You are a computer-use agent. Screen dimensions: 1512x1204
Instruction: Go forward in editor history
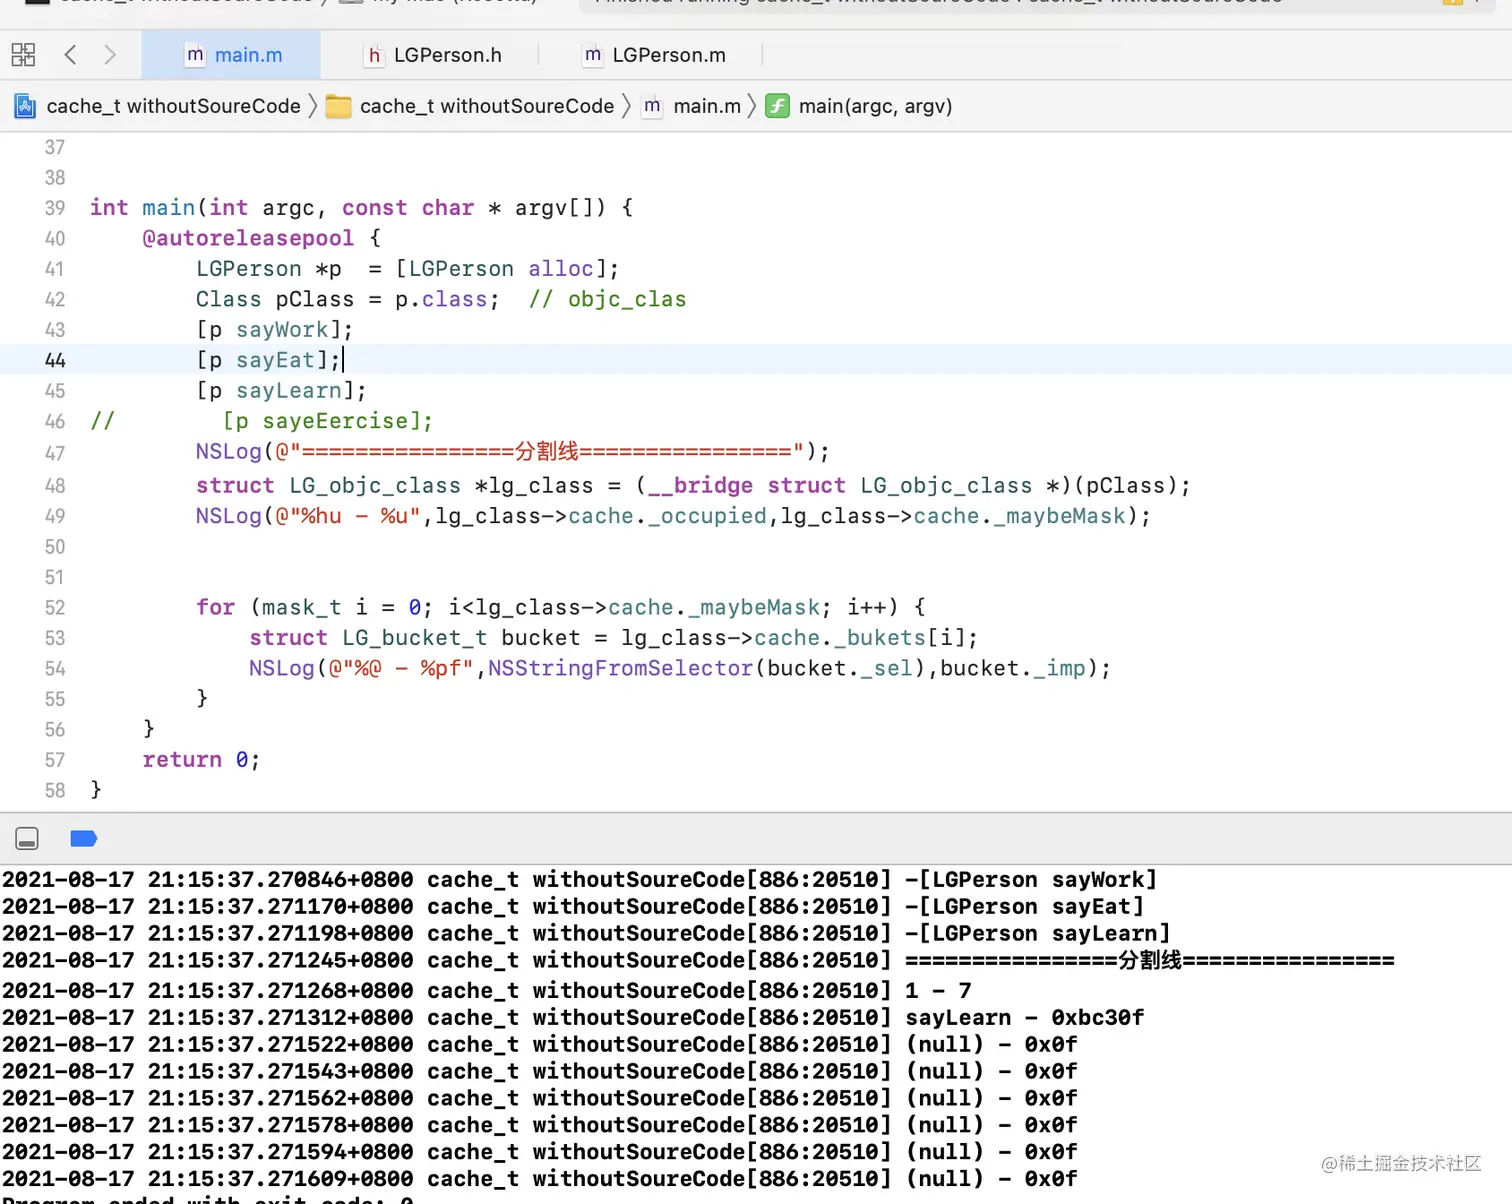point(110,55)
